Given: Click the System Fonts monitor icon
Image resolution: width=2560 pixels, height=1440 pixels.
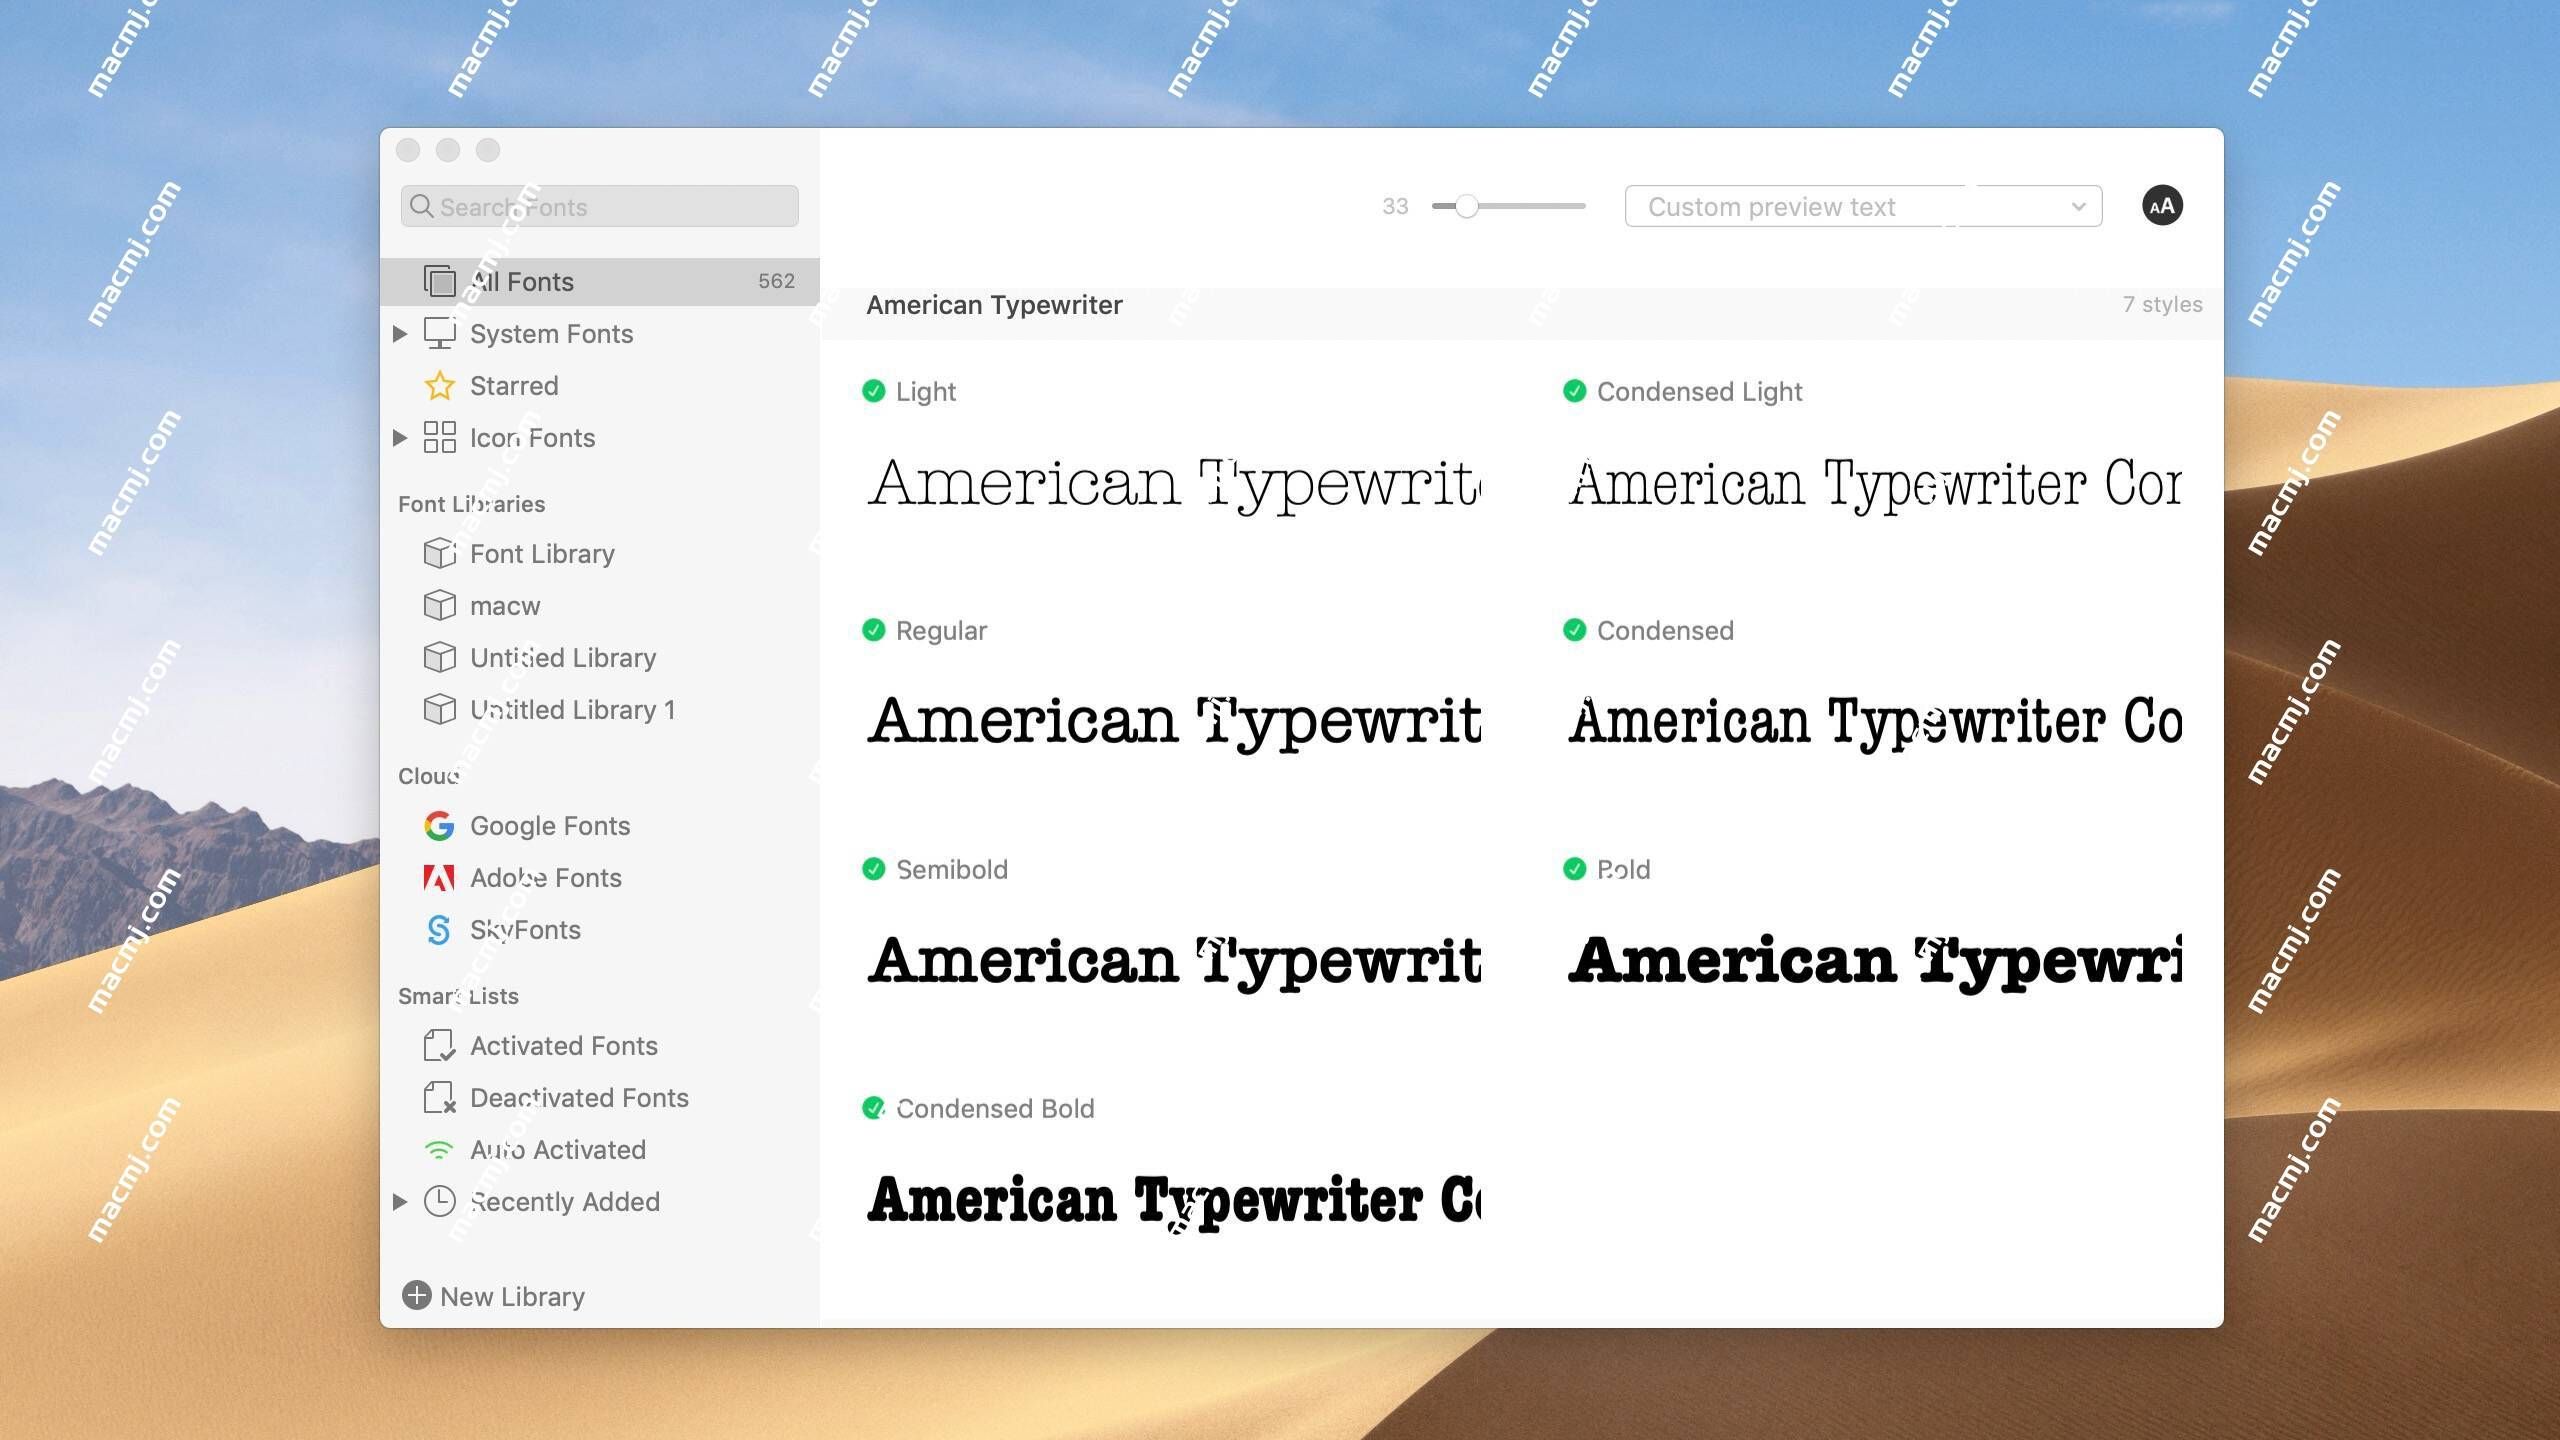Looking at the screenshot, I should 440,333.
